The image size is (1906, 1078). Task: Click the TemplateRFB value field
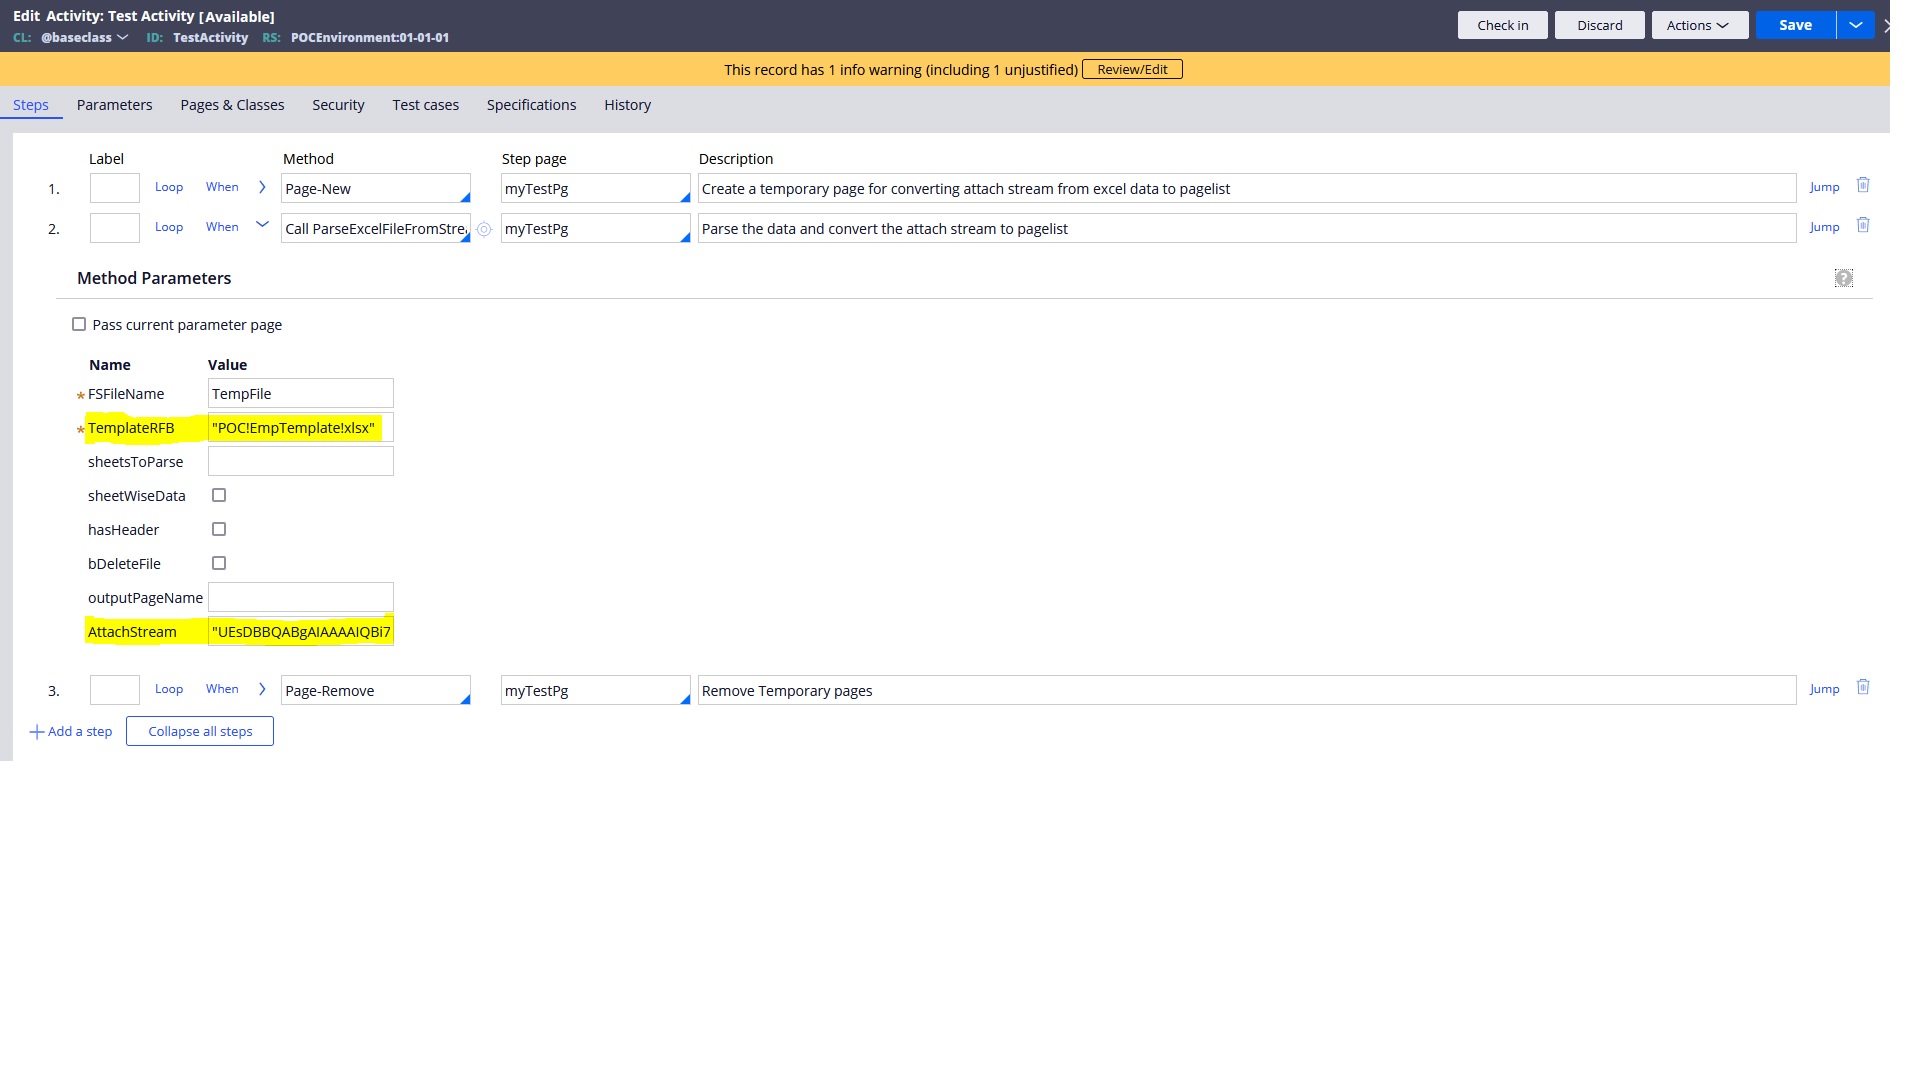[301, 427]
